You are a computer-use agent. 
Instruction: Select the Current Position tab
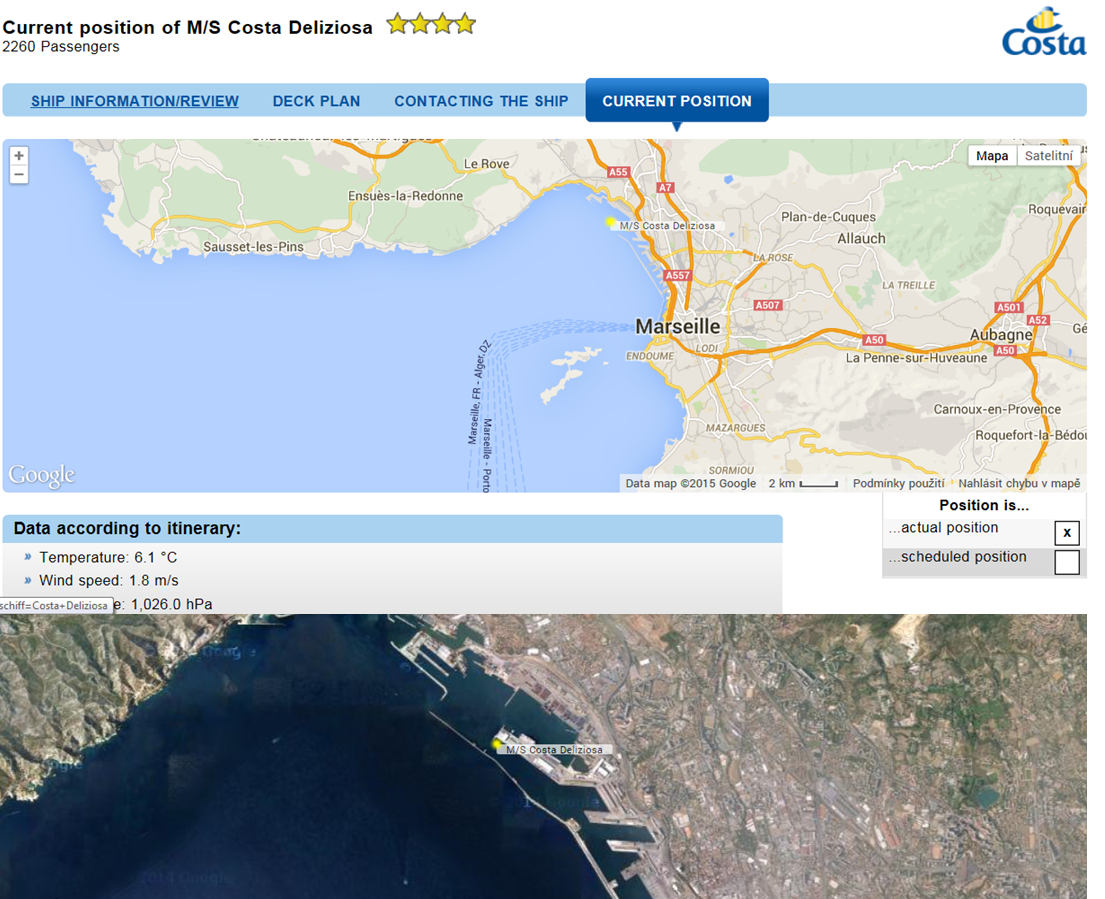click(677, 101)
